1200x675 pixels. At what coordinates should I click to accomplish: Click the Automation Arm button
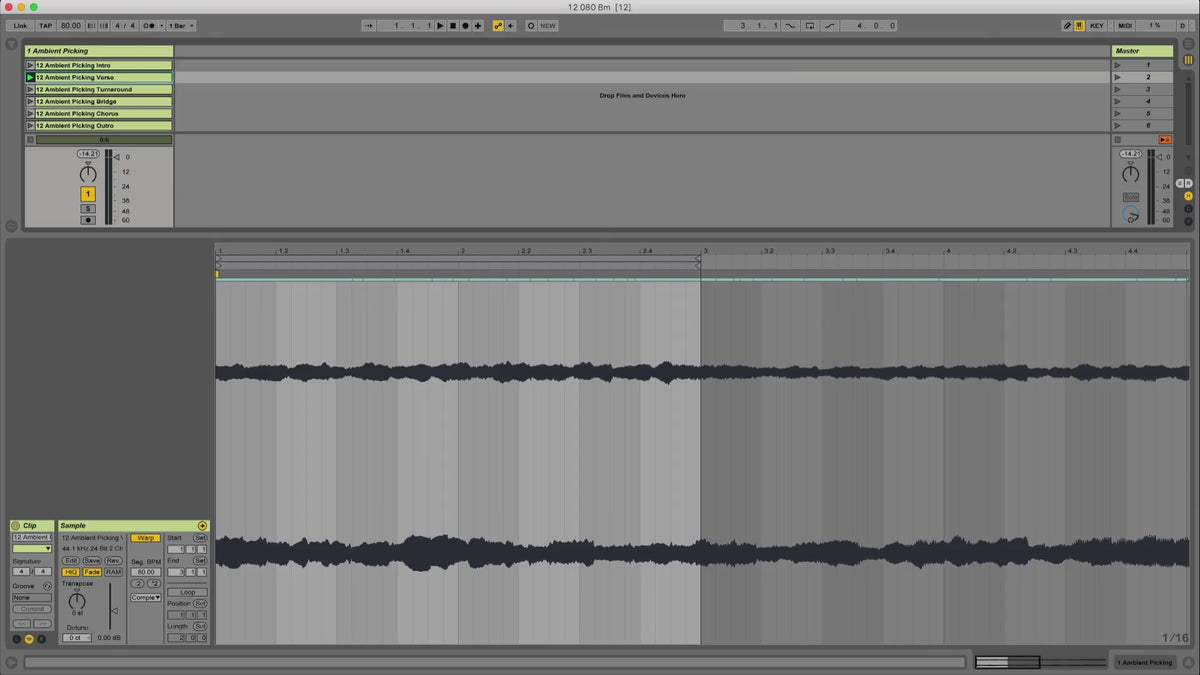[x=498, y=25]
